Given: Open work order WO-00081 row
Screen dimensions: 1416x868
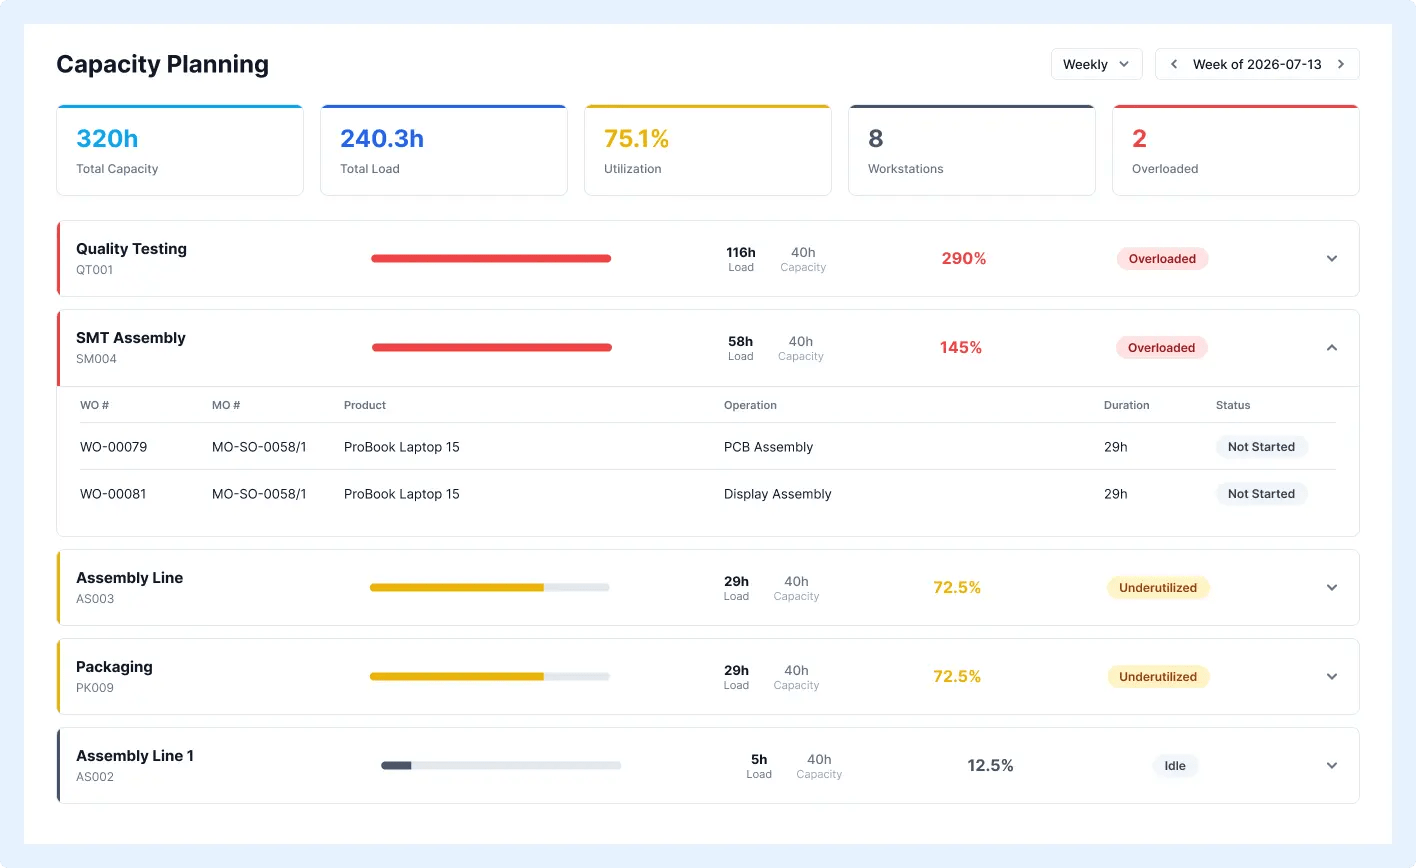Looking at the screenshot, I should pyautogui.click(x=708, y=494).
